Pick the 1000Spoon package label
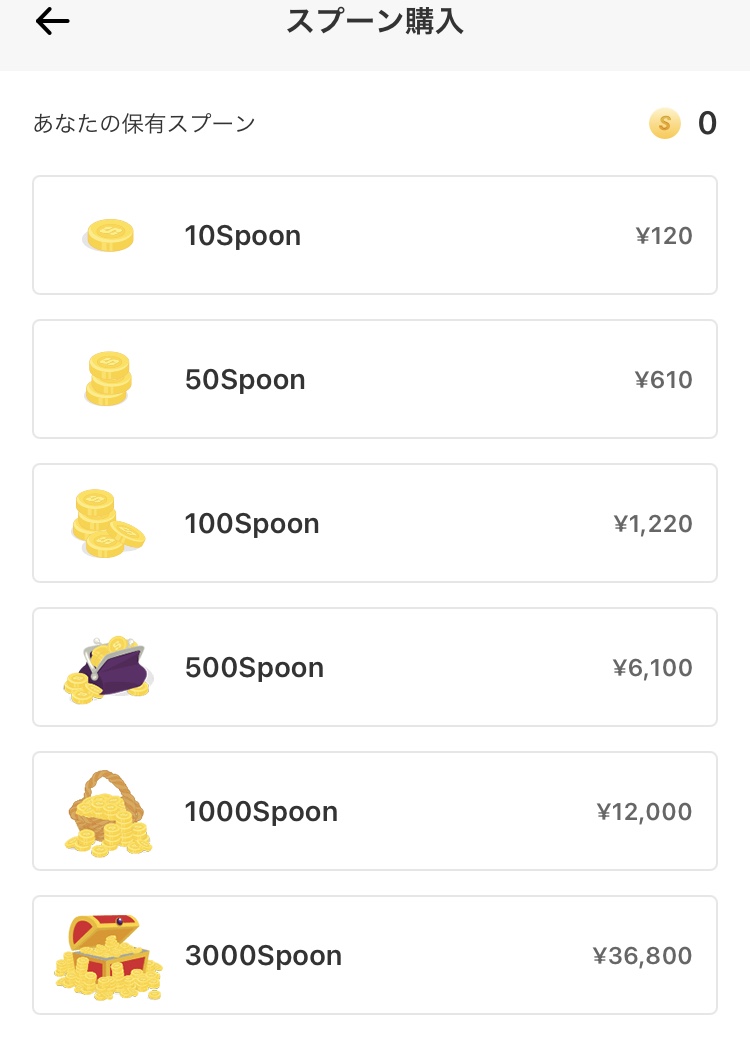Screen dimensions: 750x1052 coord(261,812)
